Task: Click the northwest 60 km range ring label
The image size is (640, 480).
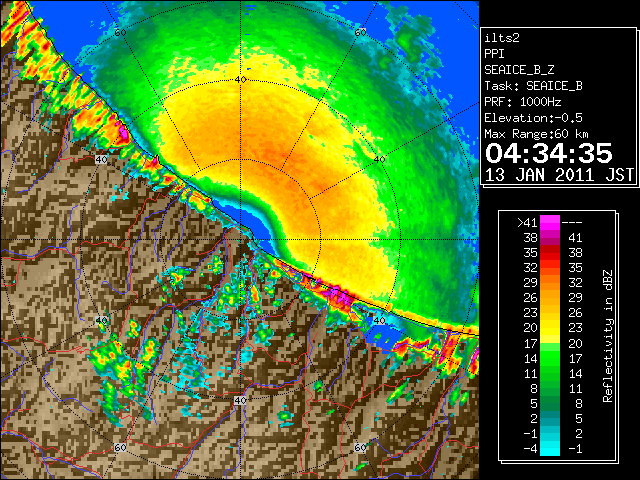Action: tap(120, 32)
